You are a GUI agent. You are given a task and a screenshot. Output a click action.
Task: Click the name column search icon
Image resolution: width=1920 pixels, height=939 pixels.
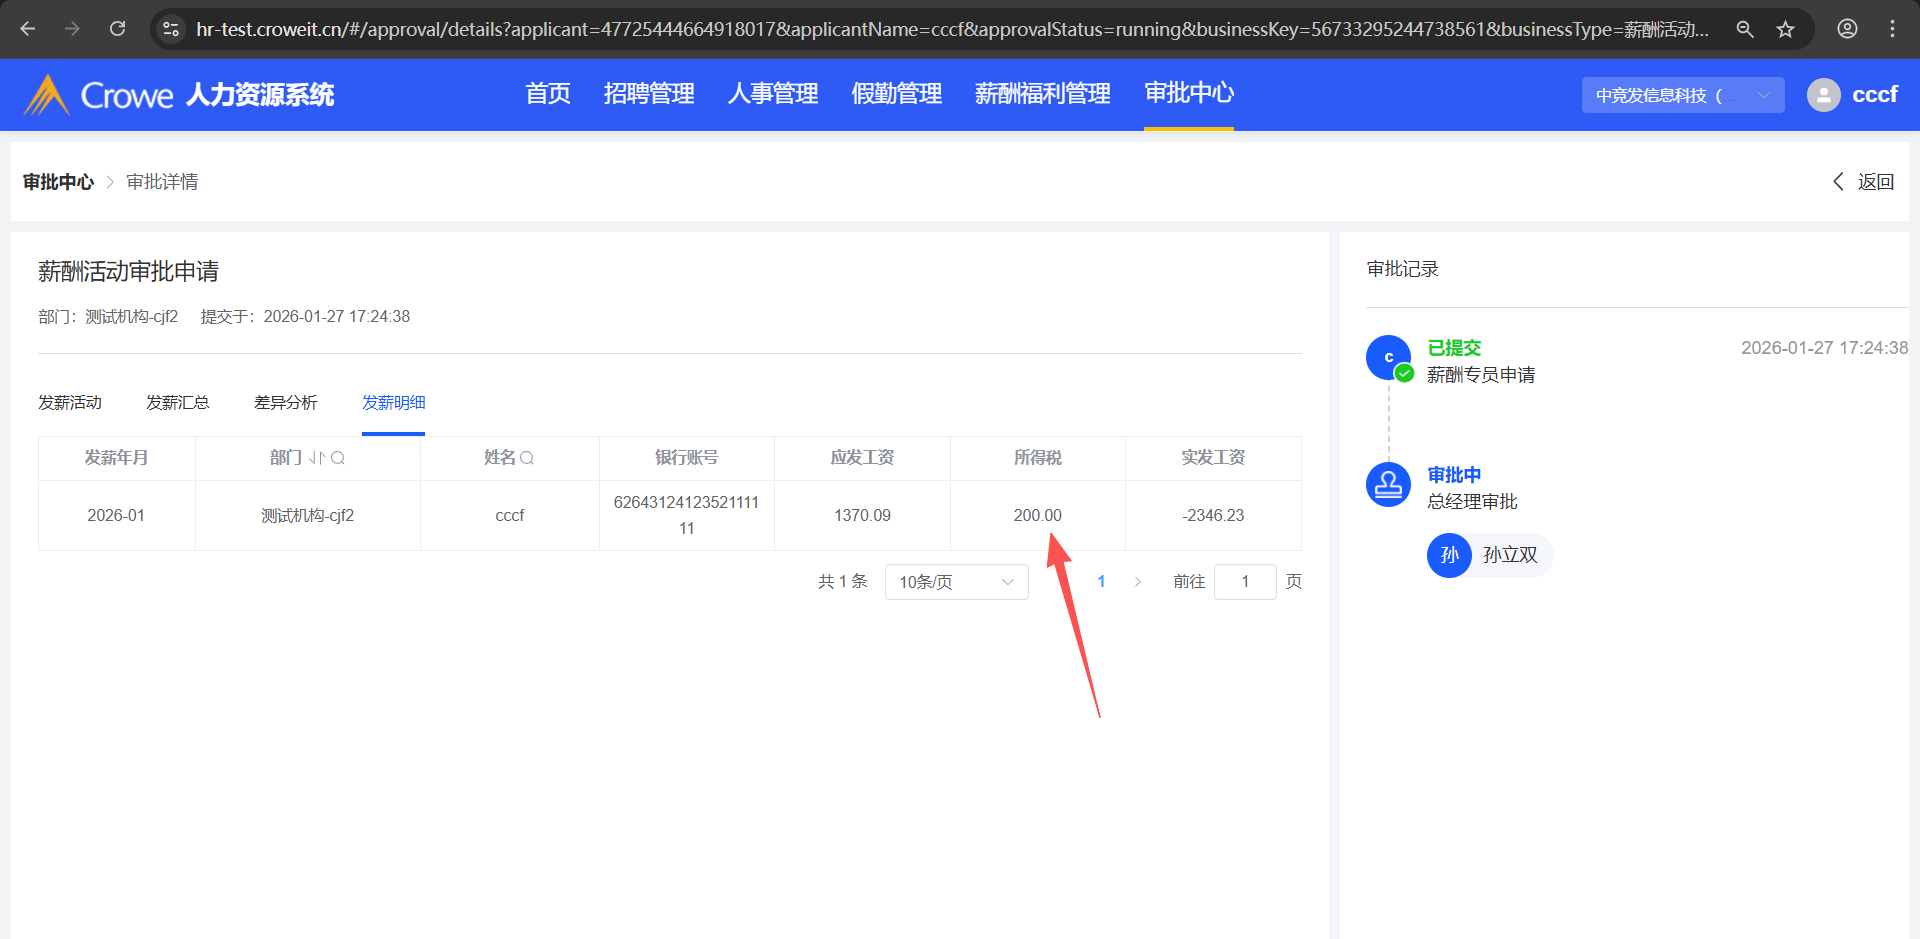click(x=527, y=458)
